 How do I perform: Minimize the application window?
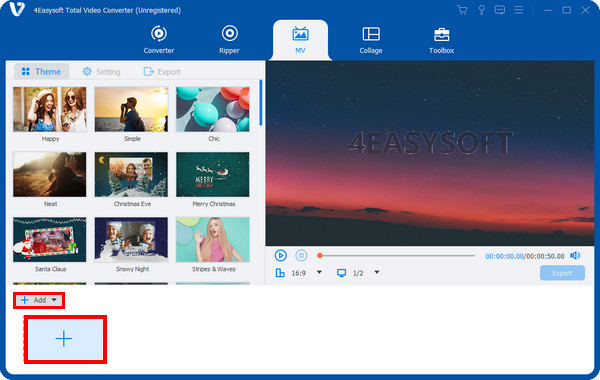pyautogui.click(x=548, y=10)
